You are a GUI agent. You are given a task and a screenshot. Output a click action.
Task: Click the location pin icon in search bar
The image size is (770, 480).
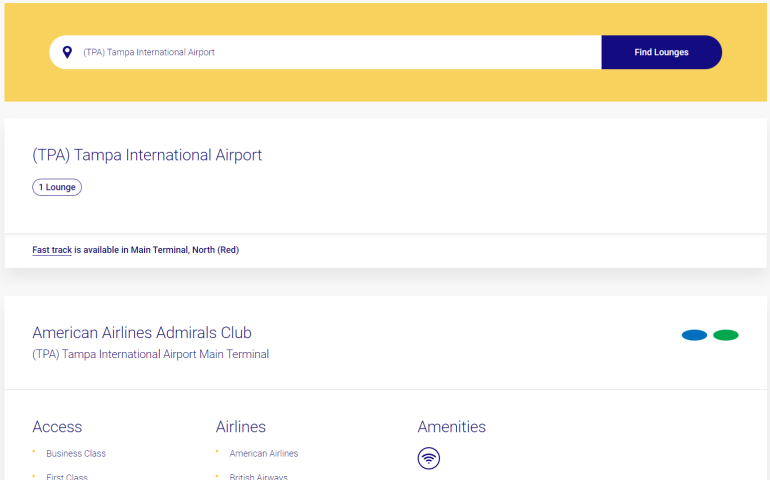67,52
